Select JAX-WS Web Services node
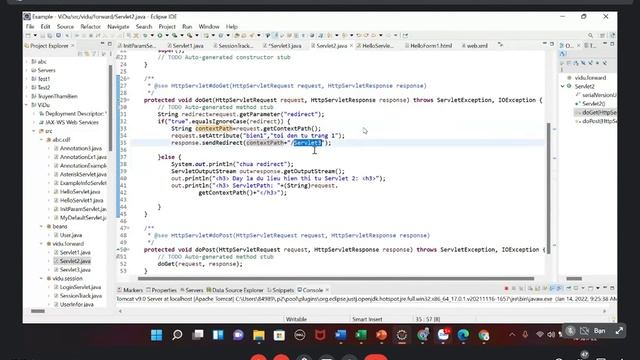640x360 pixels. click(x=72, y=122)
